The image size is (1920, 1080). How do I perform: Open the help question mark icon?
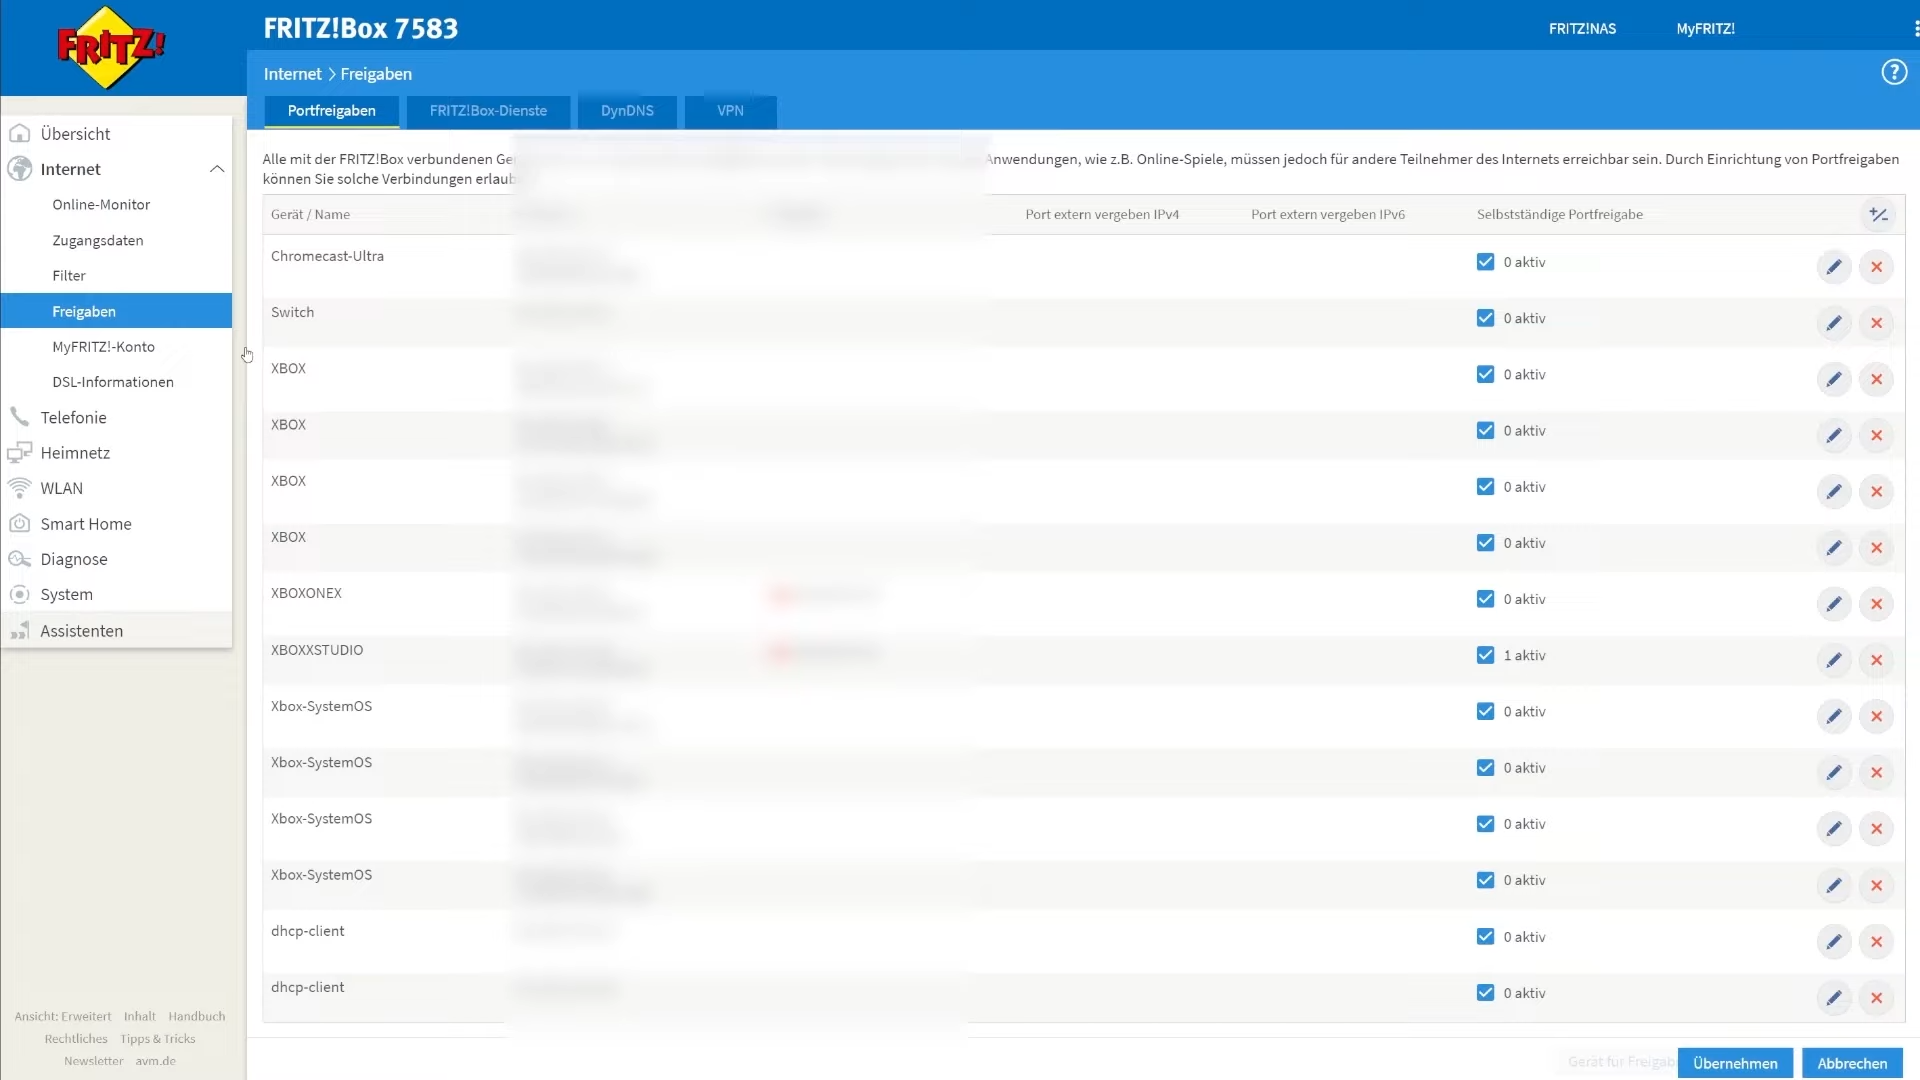(x=1893, y=72)
